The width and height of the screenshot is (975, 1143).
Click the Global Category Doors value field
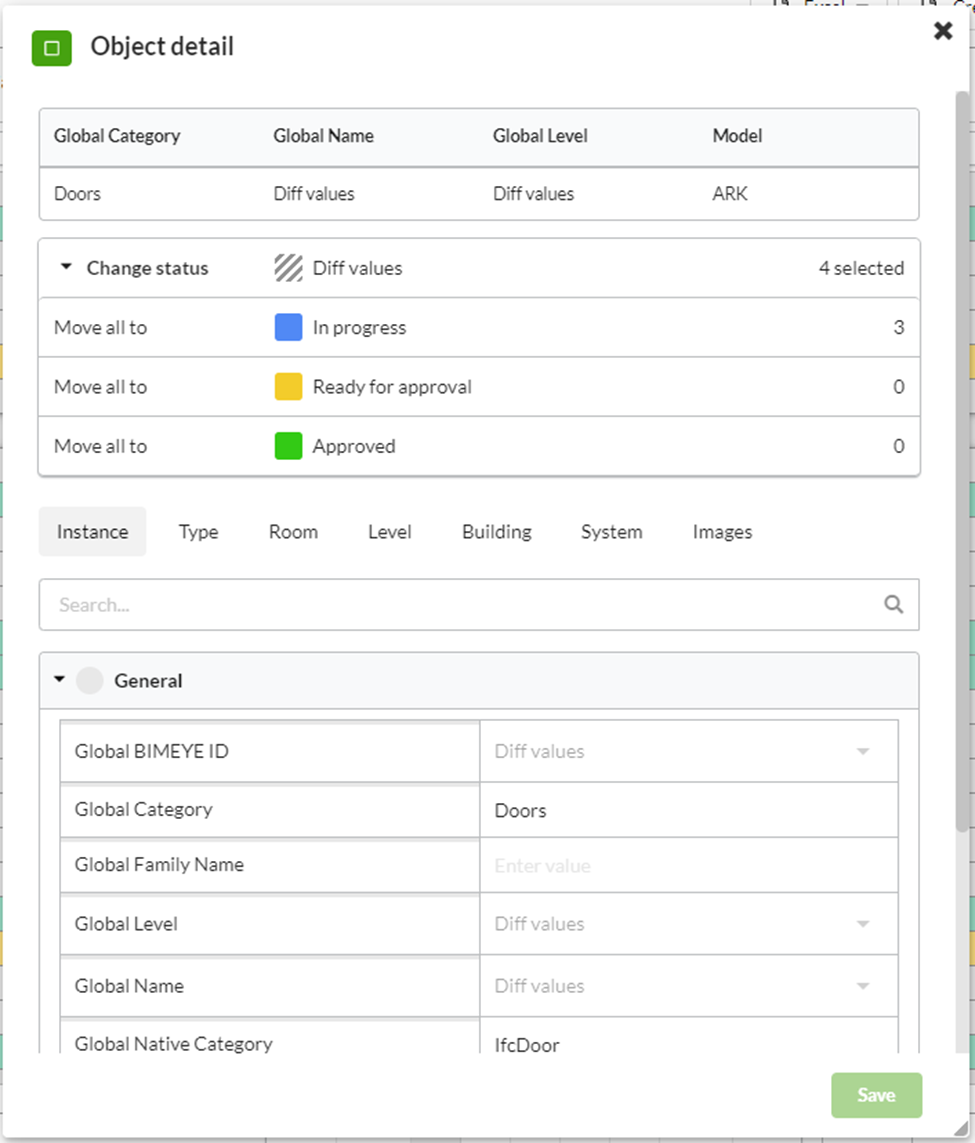coord(689,810)
